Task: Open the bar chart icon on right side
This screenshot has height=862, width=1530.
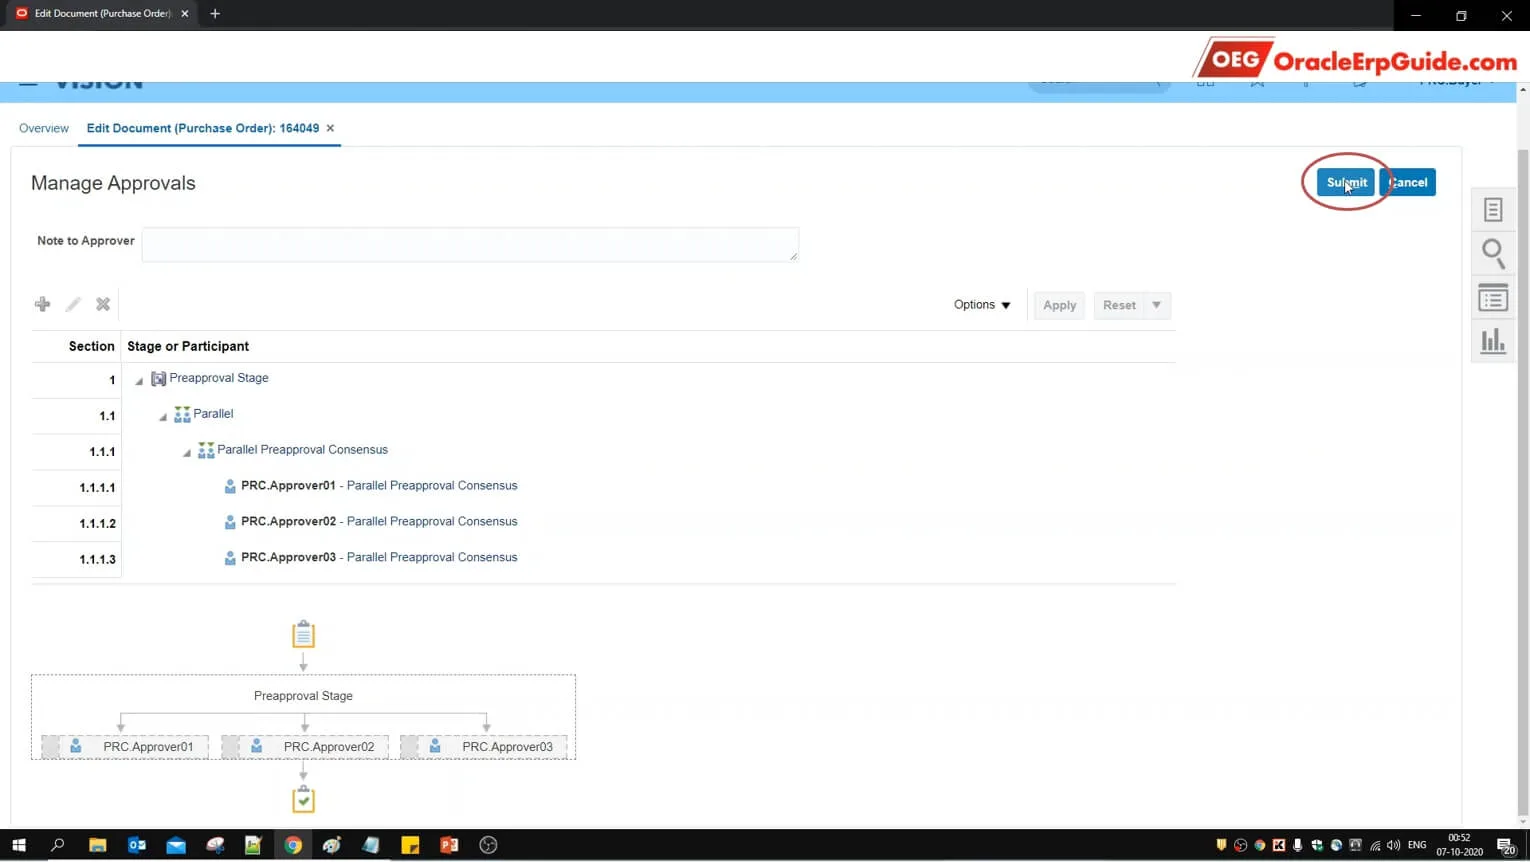Action: (1493, 341)
